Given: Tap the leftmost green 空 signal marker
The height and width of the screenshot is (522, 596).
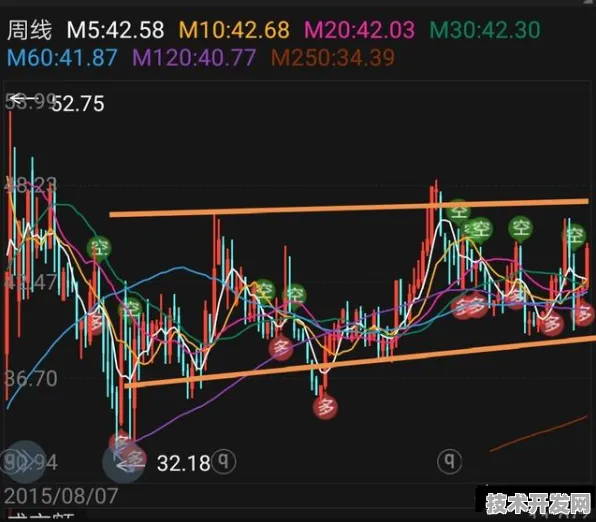Looking at the screenshot, I should 99,249.
